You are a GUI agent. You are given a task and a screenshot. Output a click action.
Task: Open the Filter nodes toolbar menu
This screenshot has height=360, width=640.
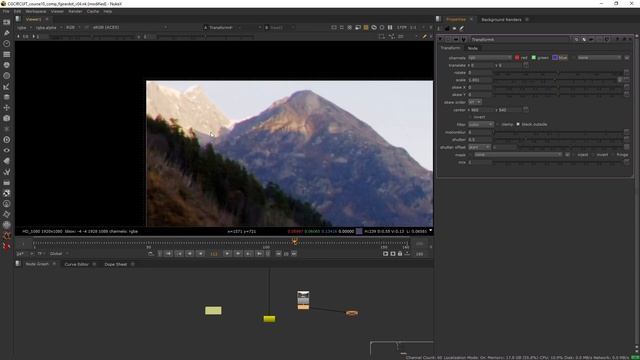[x=7, y=76]
